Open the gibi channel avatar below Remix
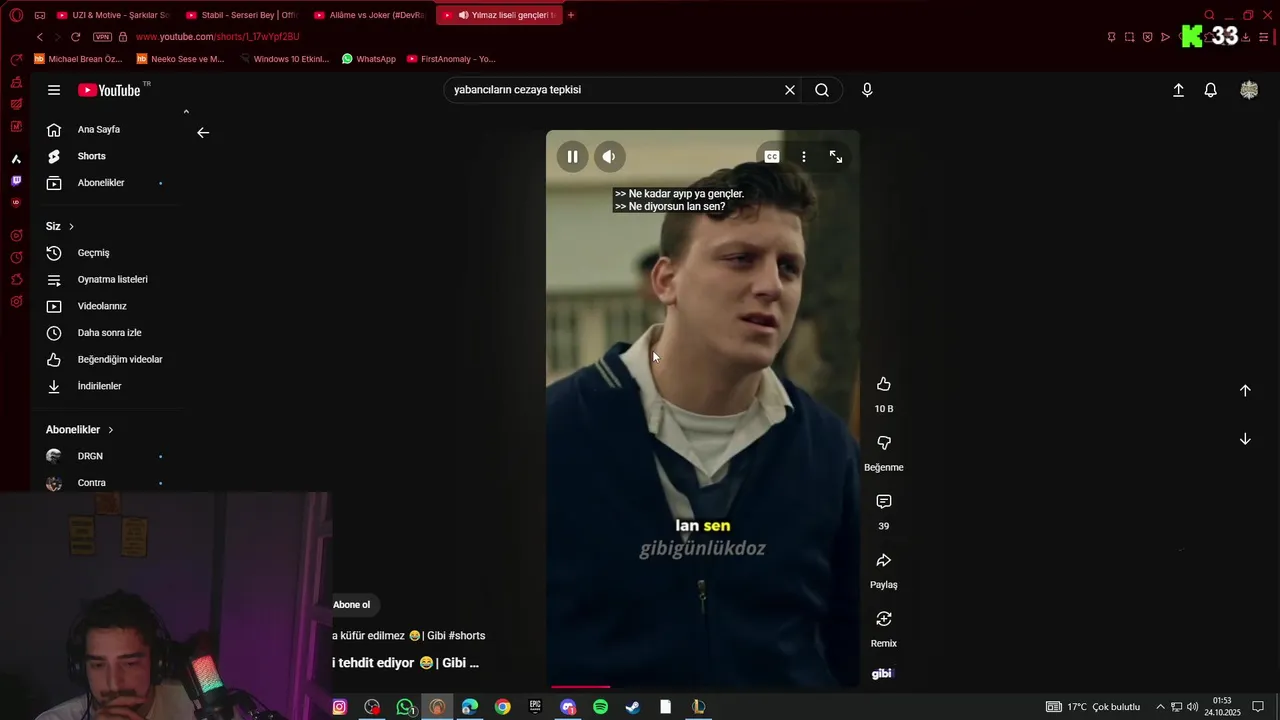The width and height of the screenshot is (1280, 720). (882, 674)
